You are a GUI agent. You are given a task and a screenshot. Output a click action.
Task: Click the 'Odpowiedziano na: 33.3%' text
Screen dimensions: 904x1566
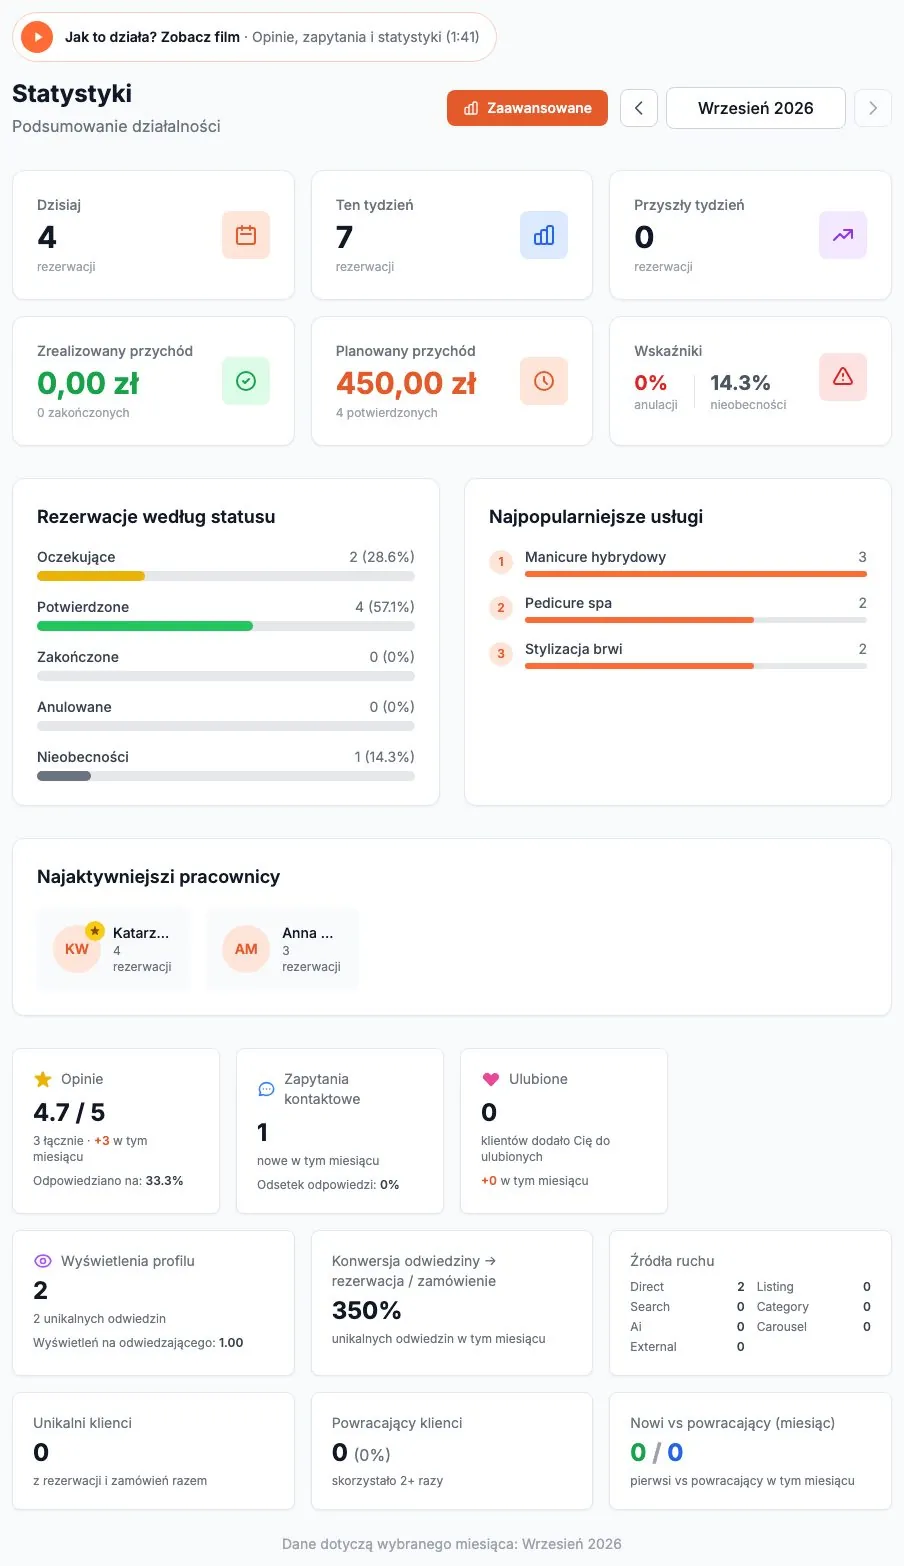pyautogui.click(x=108, y=1181)
